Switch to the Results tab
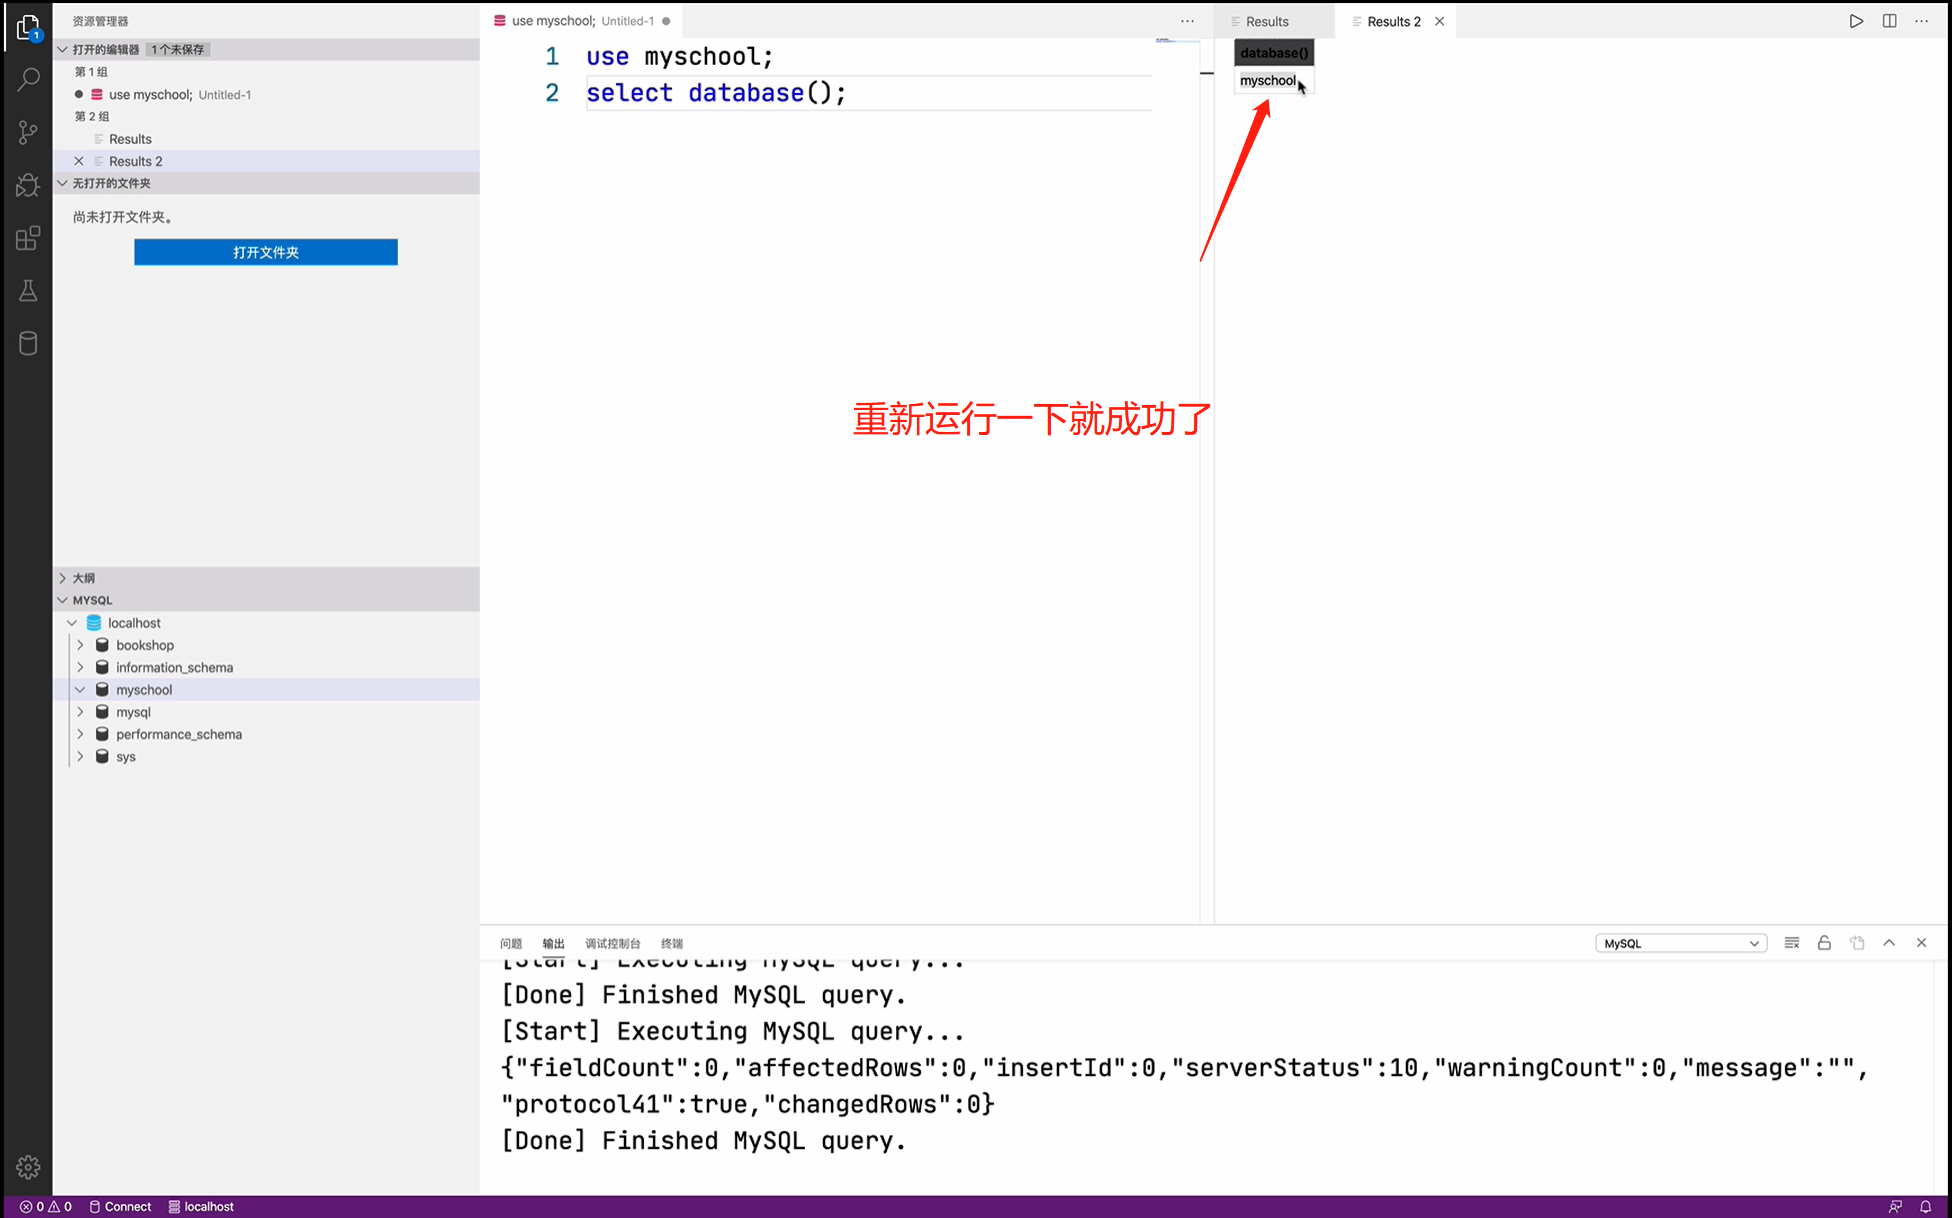 1274,21
